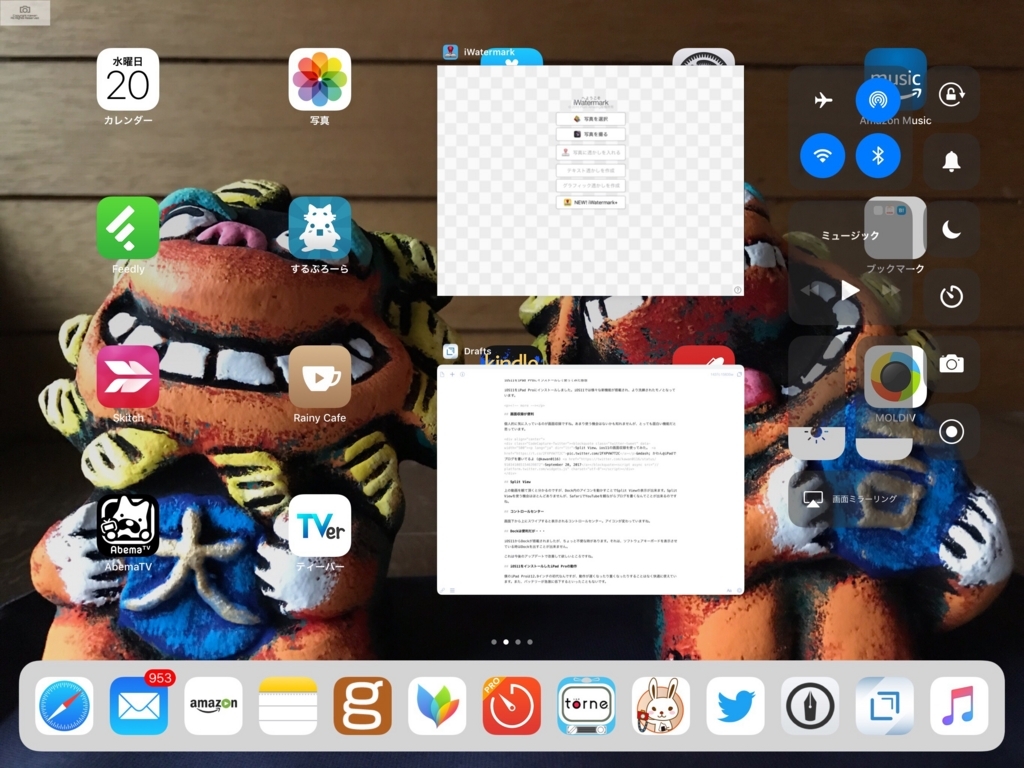The height and width of the screenshot is (768, 1024).
Task: Open 画面ミラーリング screen mirroring
Action: 850,499
